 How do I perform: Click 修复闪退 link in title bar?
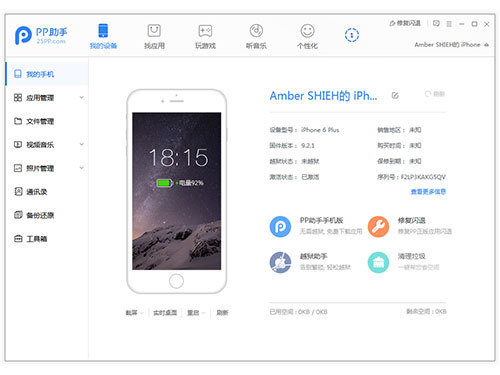(405, 23)
